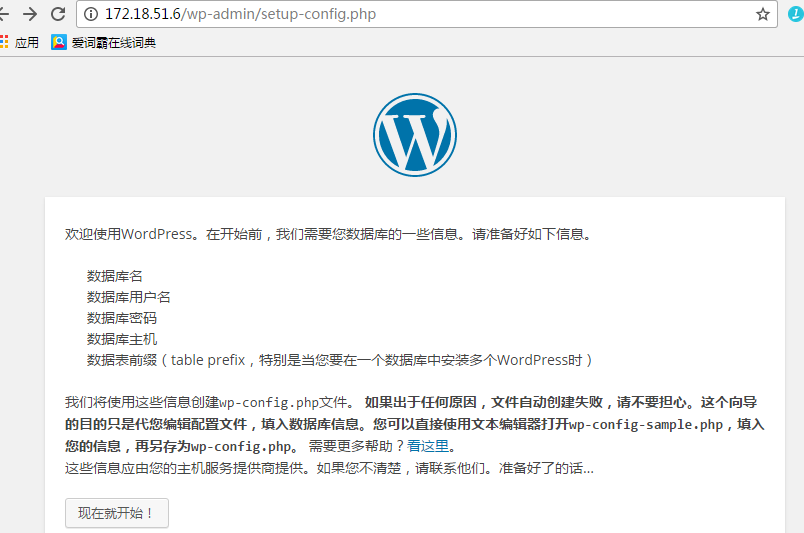Image resolution: width=804 pixels, height=533 pixels.
Task: Click the 欢迎使用WordPress welcome sentence
Action: pos(328,234)
